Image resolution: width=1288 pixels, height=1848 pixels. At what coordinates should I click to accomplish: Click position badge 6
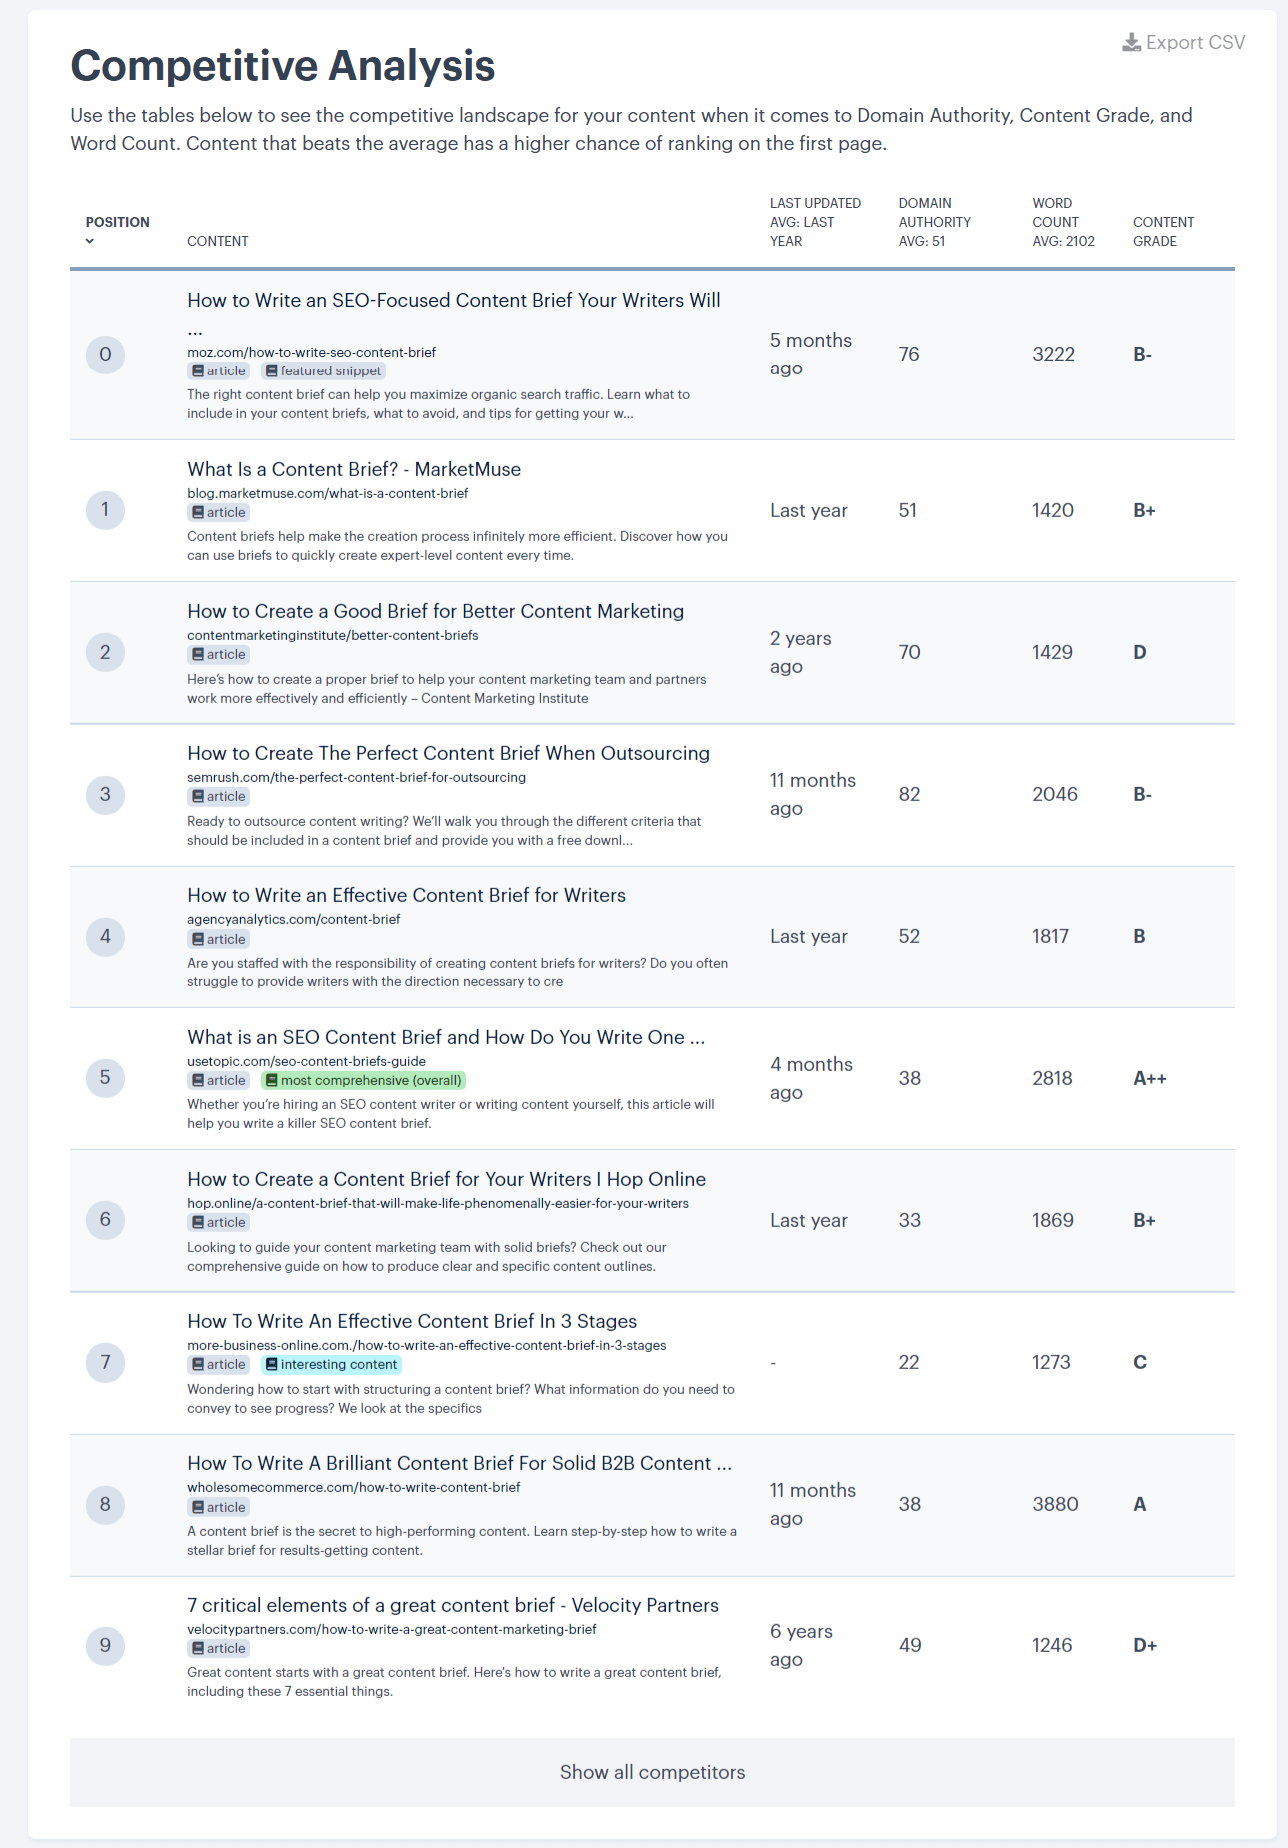[x=105, y=1220]
